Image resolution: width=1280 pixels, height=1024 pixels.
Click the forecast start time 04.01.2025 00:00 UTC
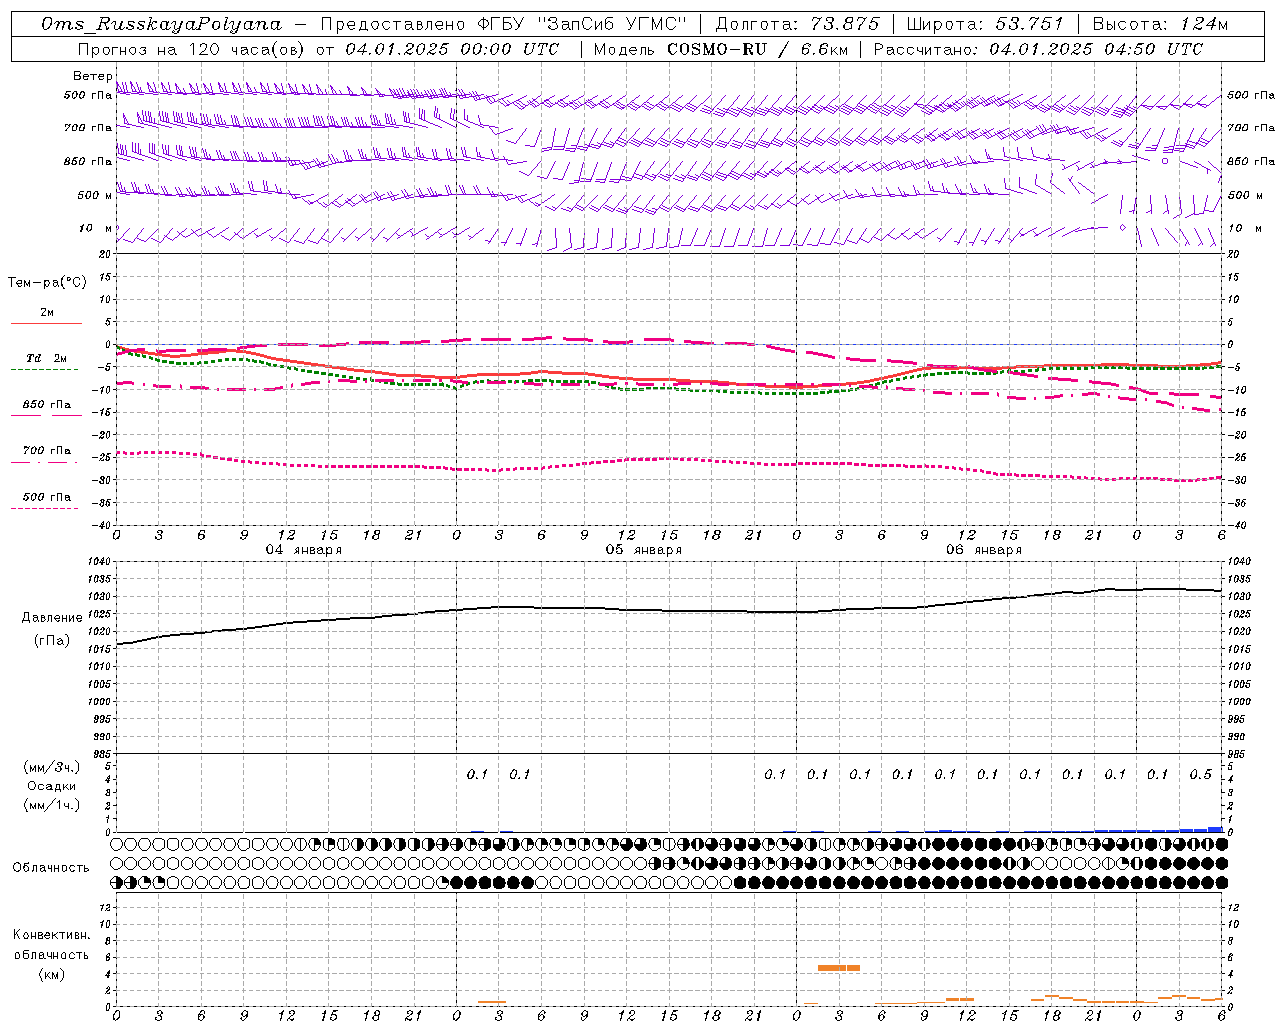coord(452,49)
